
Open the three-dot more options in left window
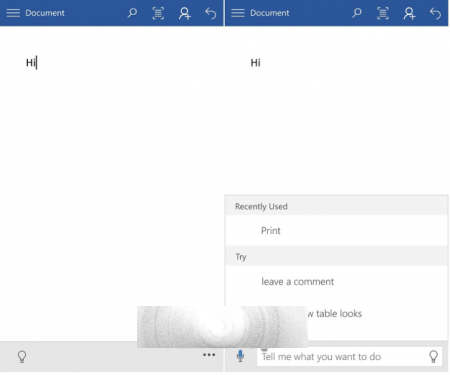point(209,355)
